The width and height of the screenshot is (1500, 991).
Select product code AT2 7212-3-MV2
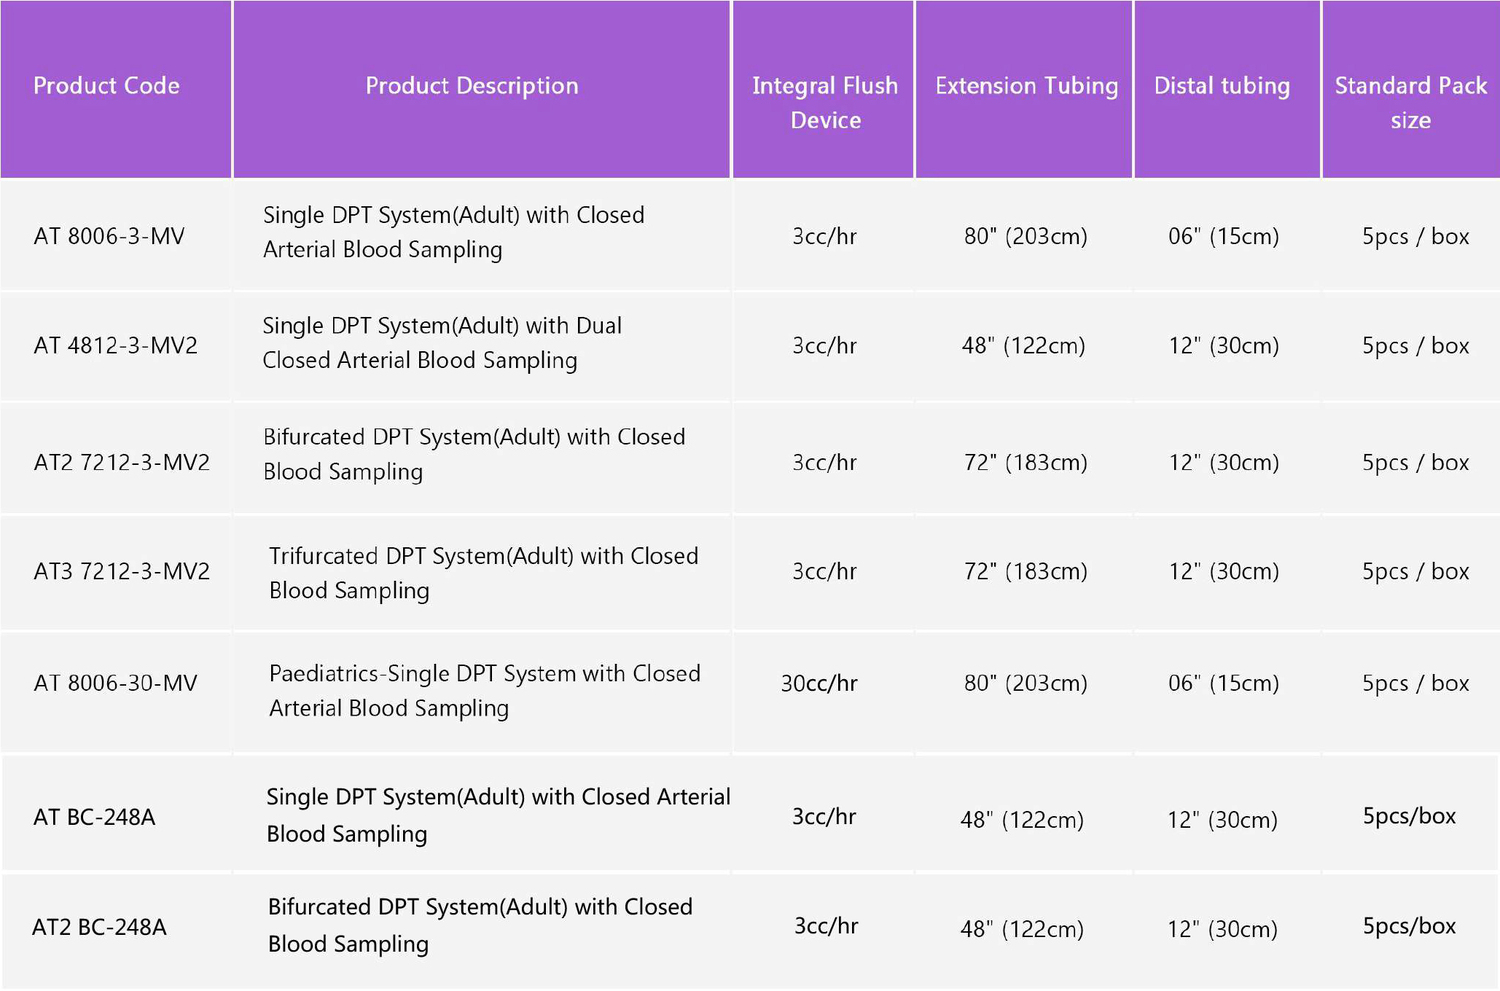coord(122,463)
